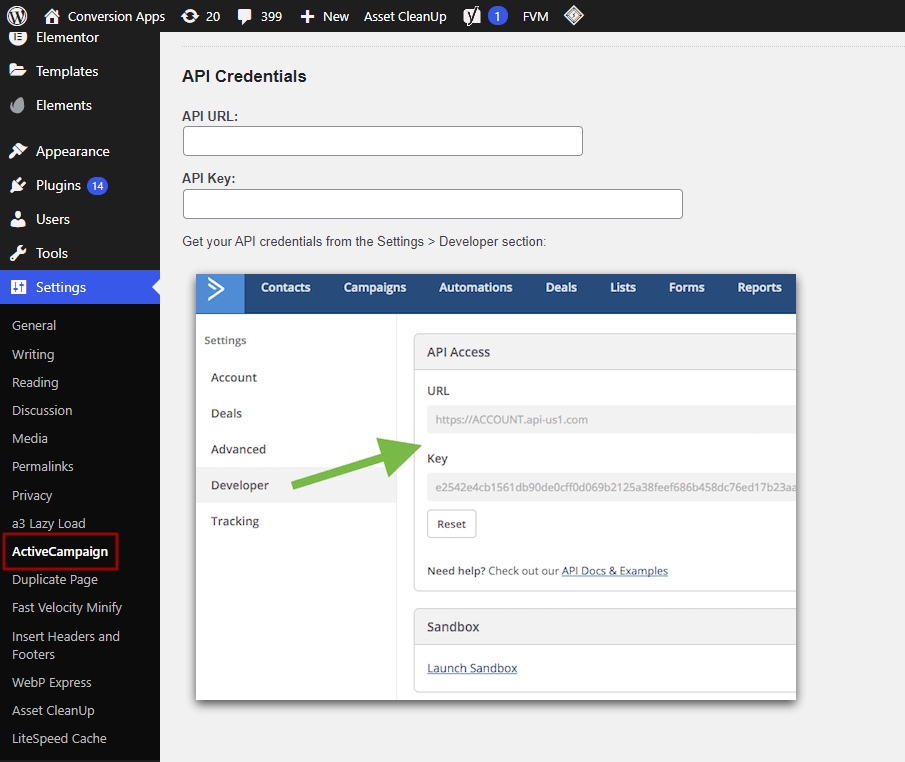Screen dimensions: 905x762
Task: Click the Yoast SEO icon in admin bar
Action: pyautogui.click(x=472, y=16)
